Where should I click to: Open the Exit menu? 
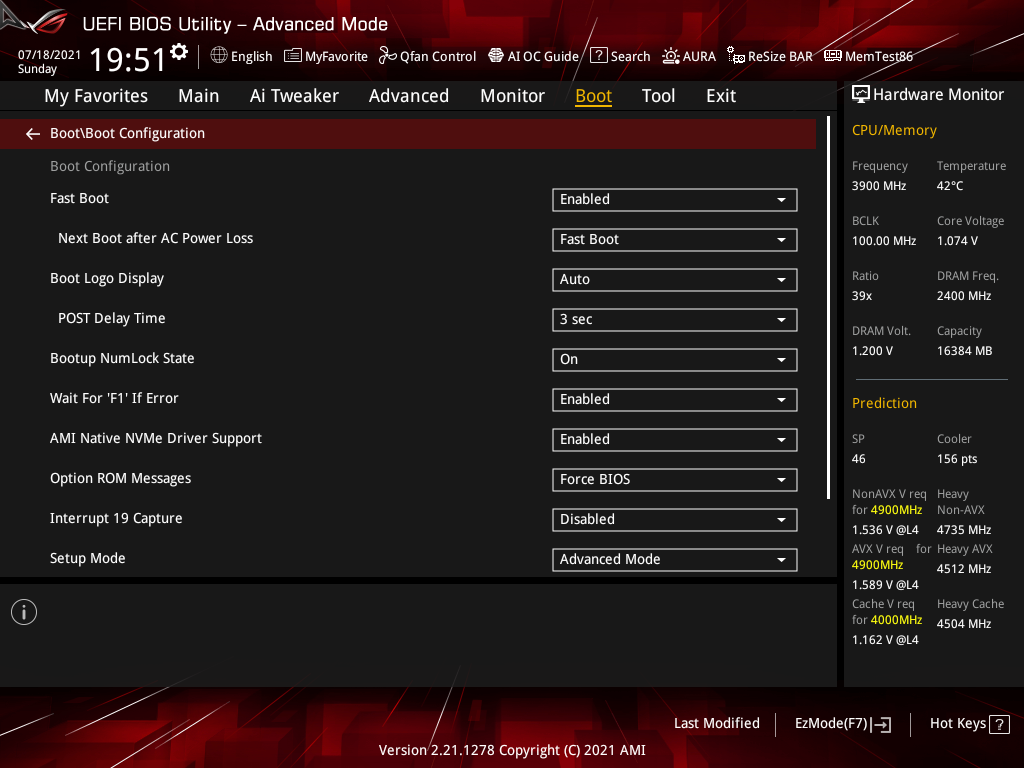click(x=720, y=95)
